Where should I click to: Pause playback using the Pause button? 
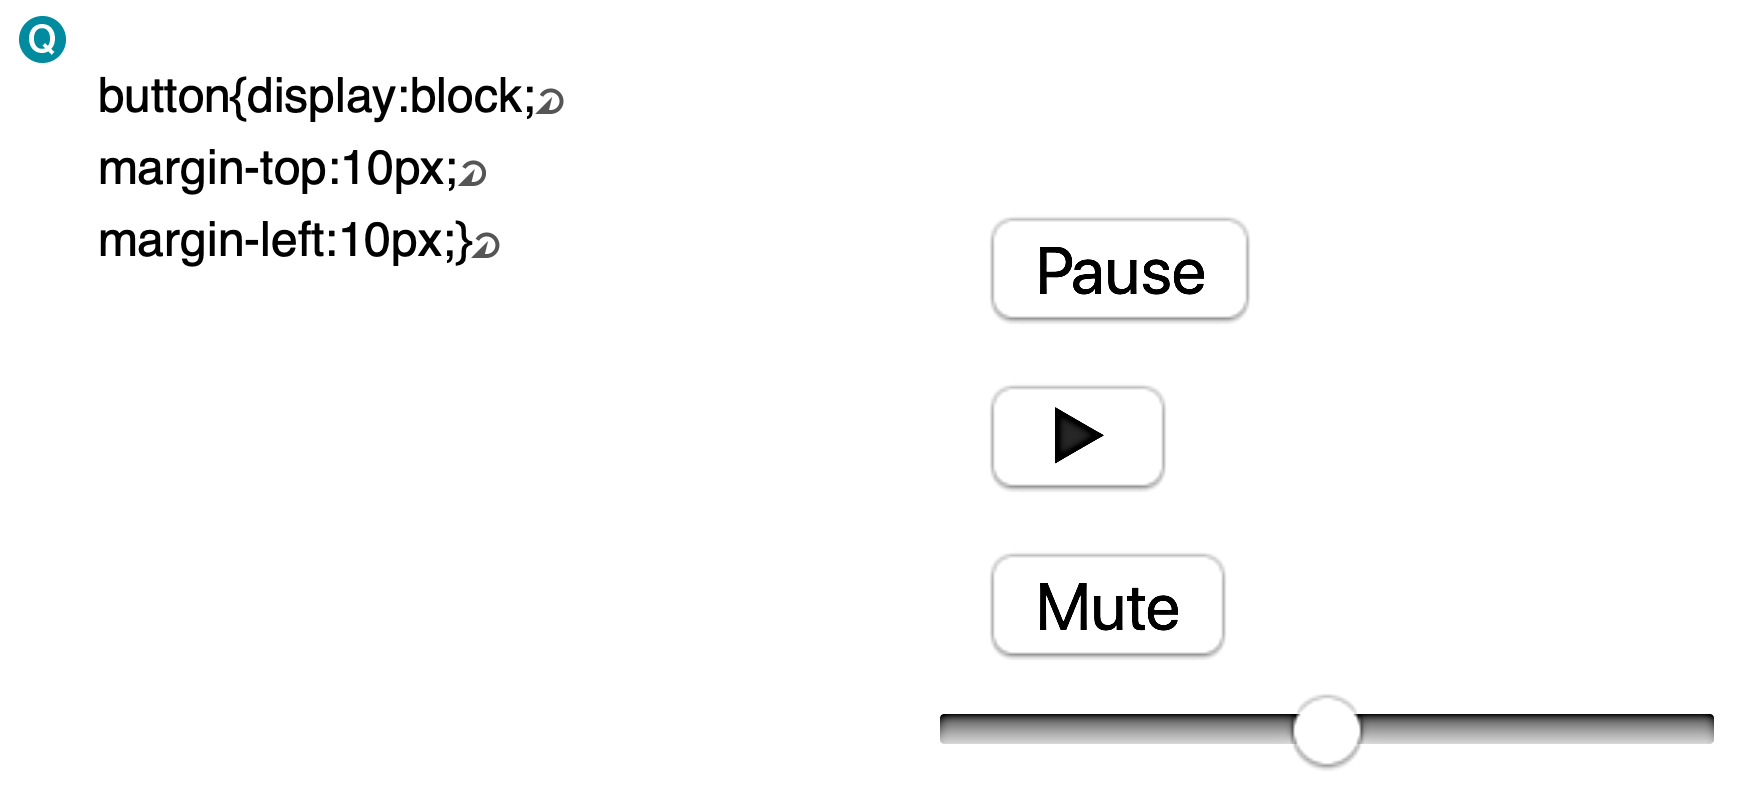1120,270
